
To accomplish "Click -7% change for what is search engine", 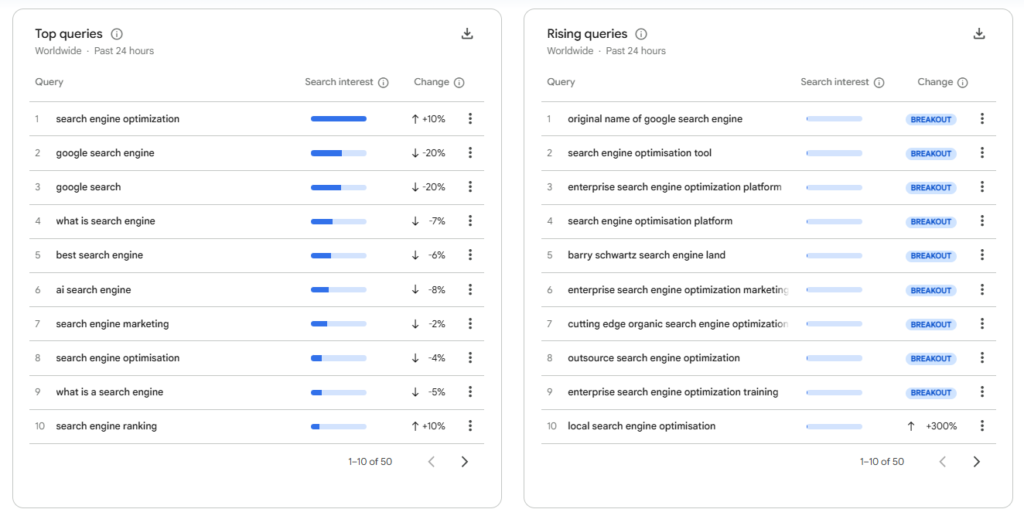I will [x=428, y=221].
